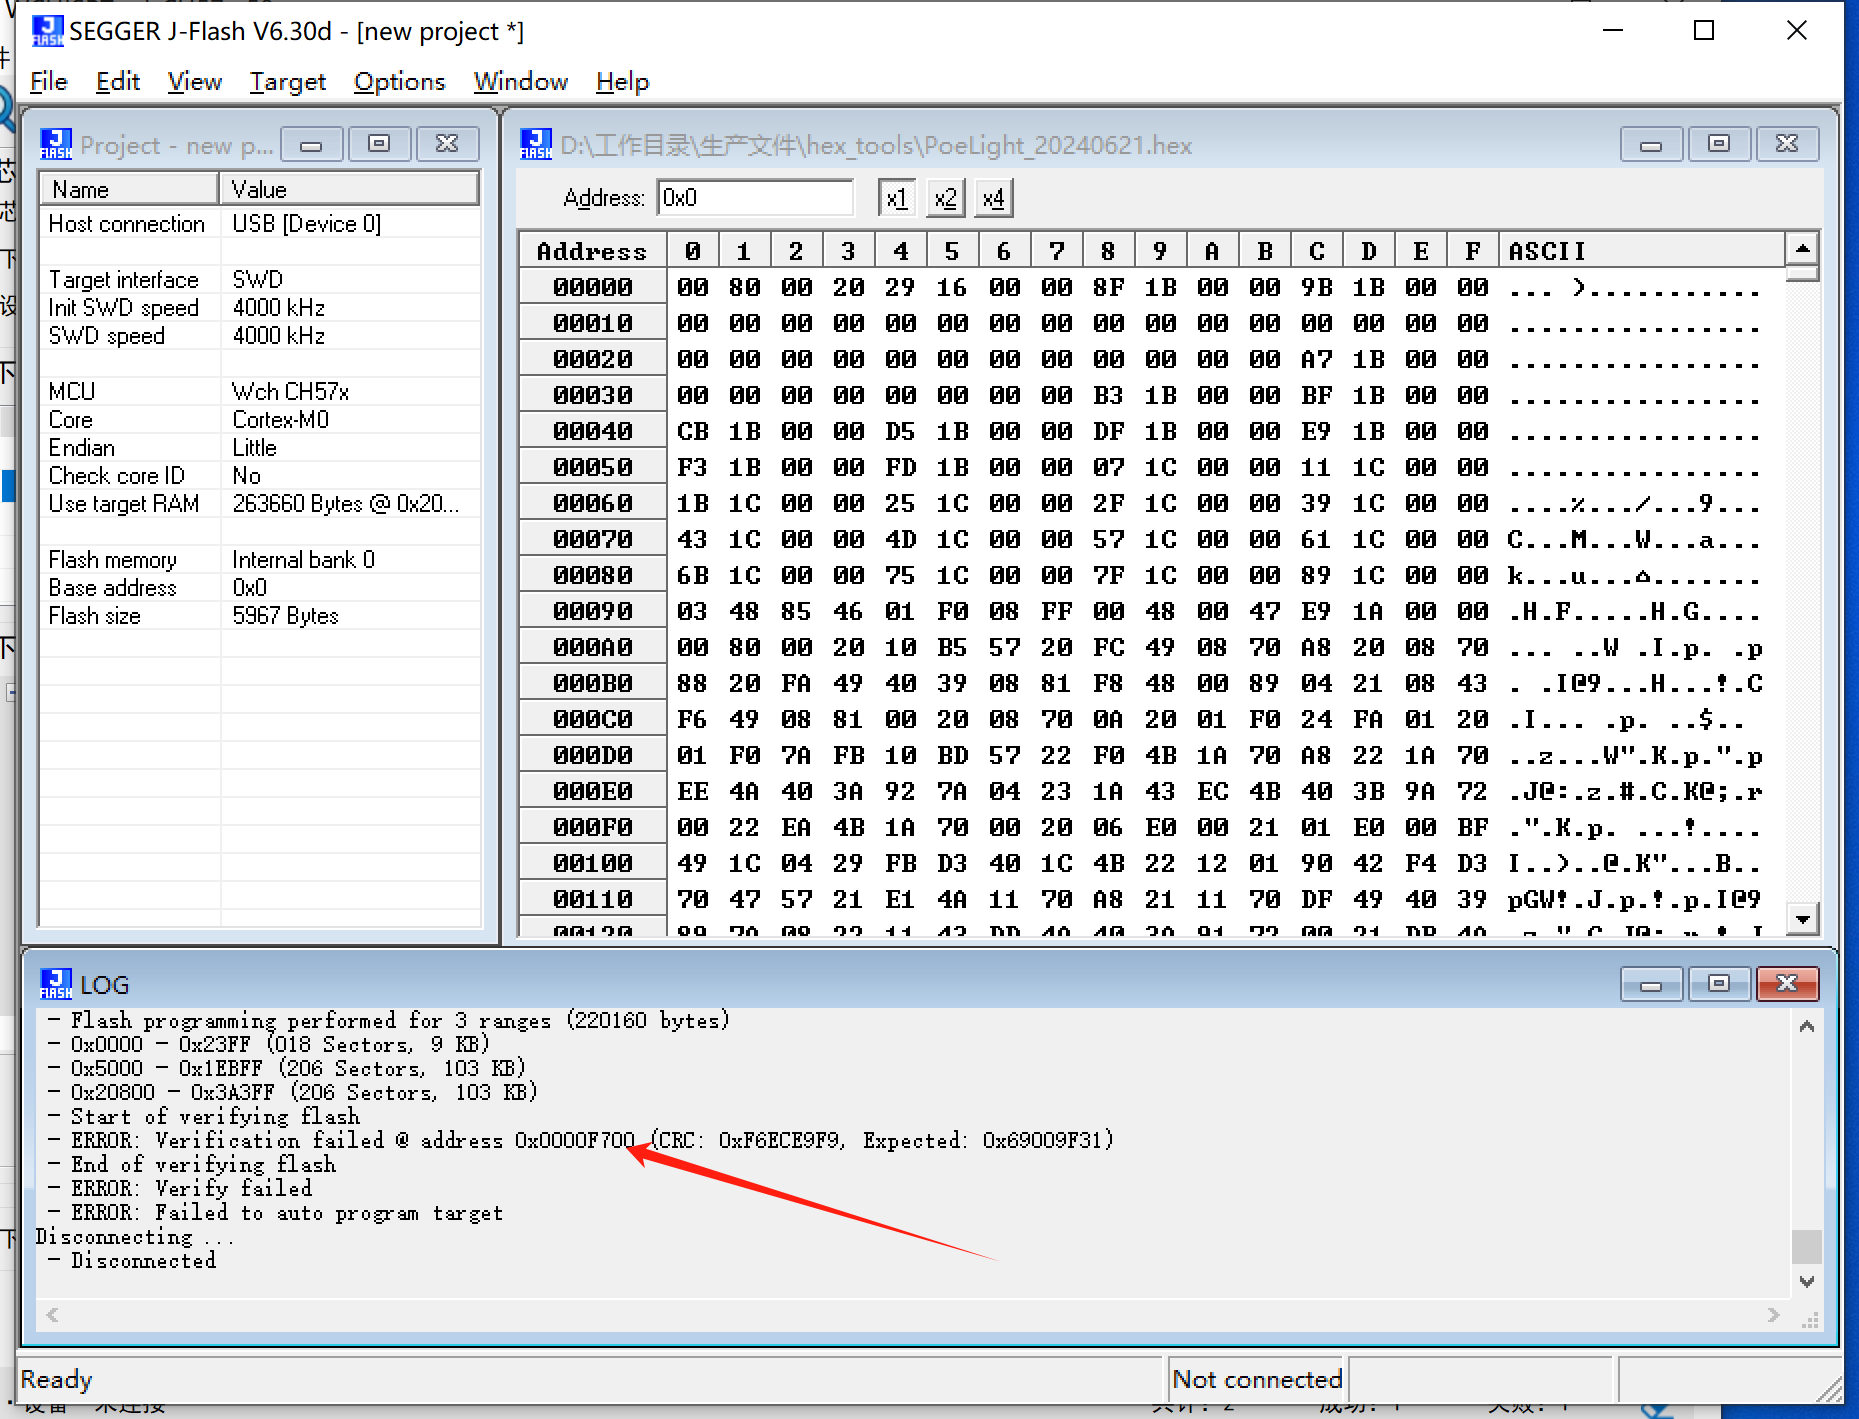
Task: Click LOG horizontal scroll right arrow
Action: tap(1773, 1315)
